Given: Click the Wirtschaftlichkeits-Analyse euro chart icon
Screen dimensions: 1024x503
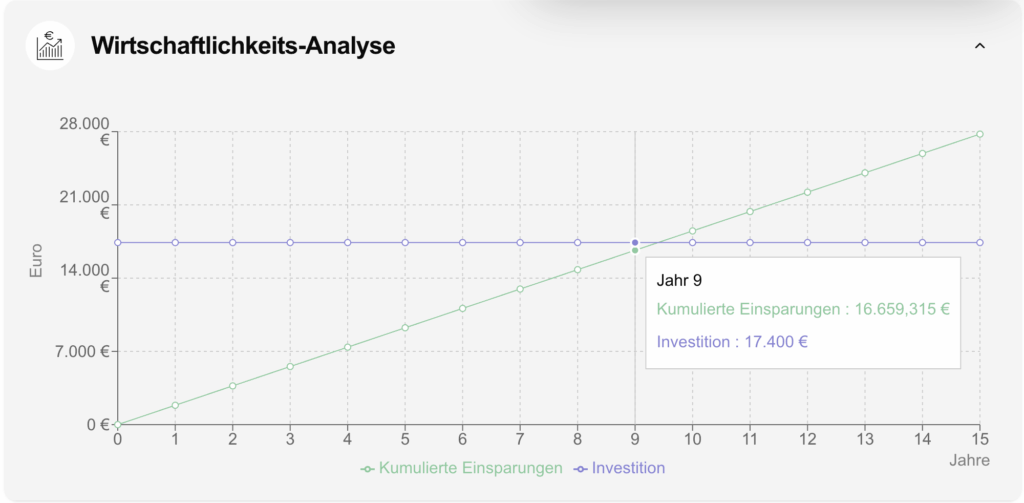Looking at the screenshot, I should [49, 46].
